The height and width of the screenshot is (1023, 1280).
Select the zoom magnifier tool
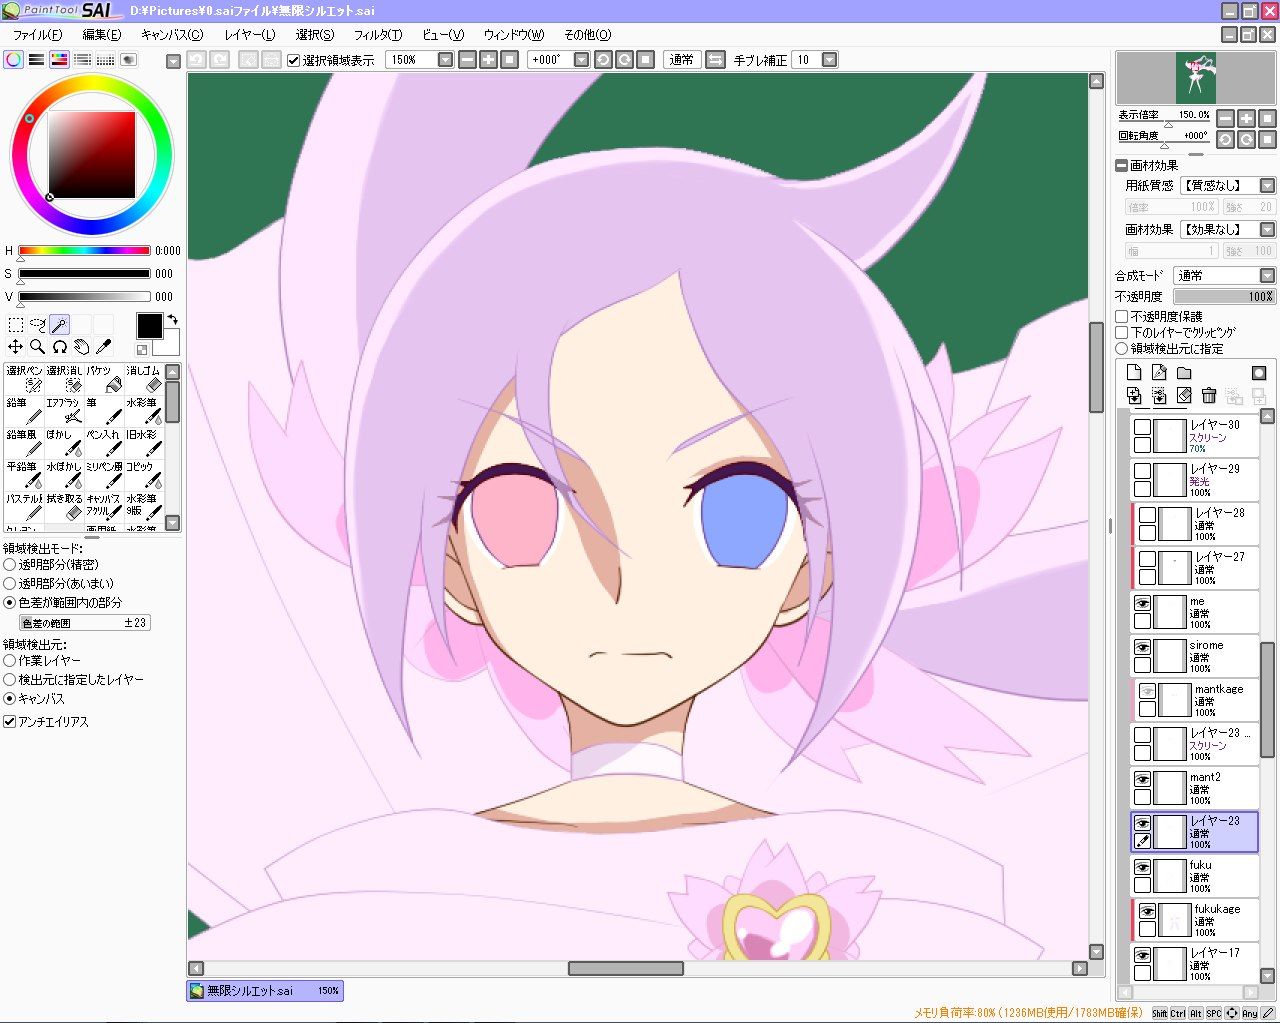coord(37,347)
